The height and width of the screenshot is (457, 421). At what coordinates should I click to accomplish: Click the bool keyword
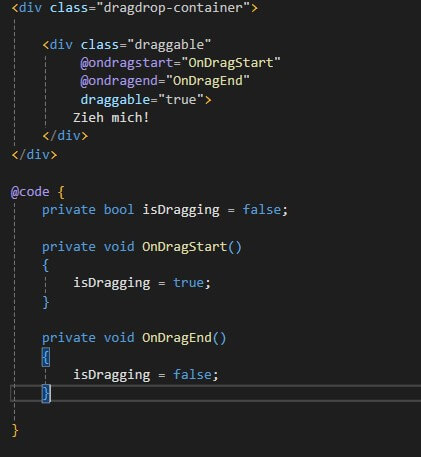119,210
